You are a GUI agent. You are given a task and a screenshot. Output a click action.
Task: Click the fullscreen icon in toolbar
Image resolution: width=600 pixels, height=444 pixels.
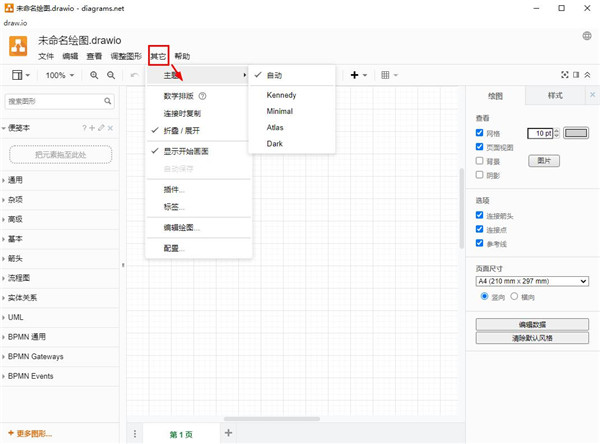click(564, 75)
